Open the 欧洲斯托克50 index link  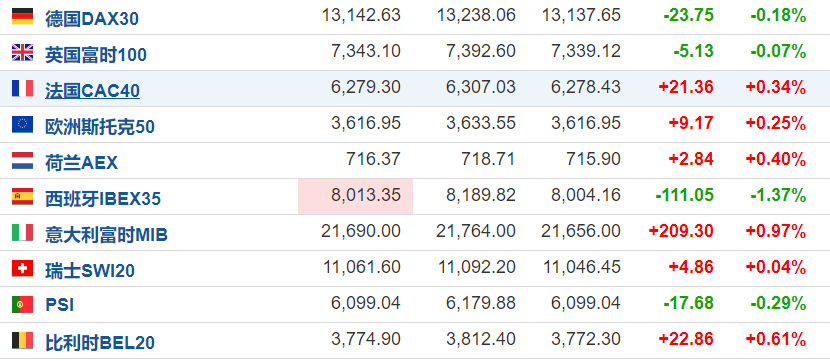pyautogui.click(x=100, y=127)
